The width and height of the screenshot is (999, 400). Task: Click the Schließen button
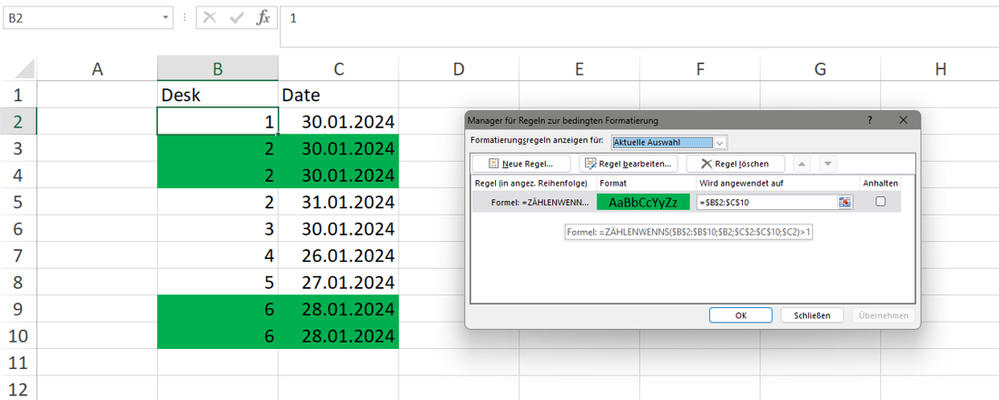pos(813,315)
